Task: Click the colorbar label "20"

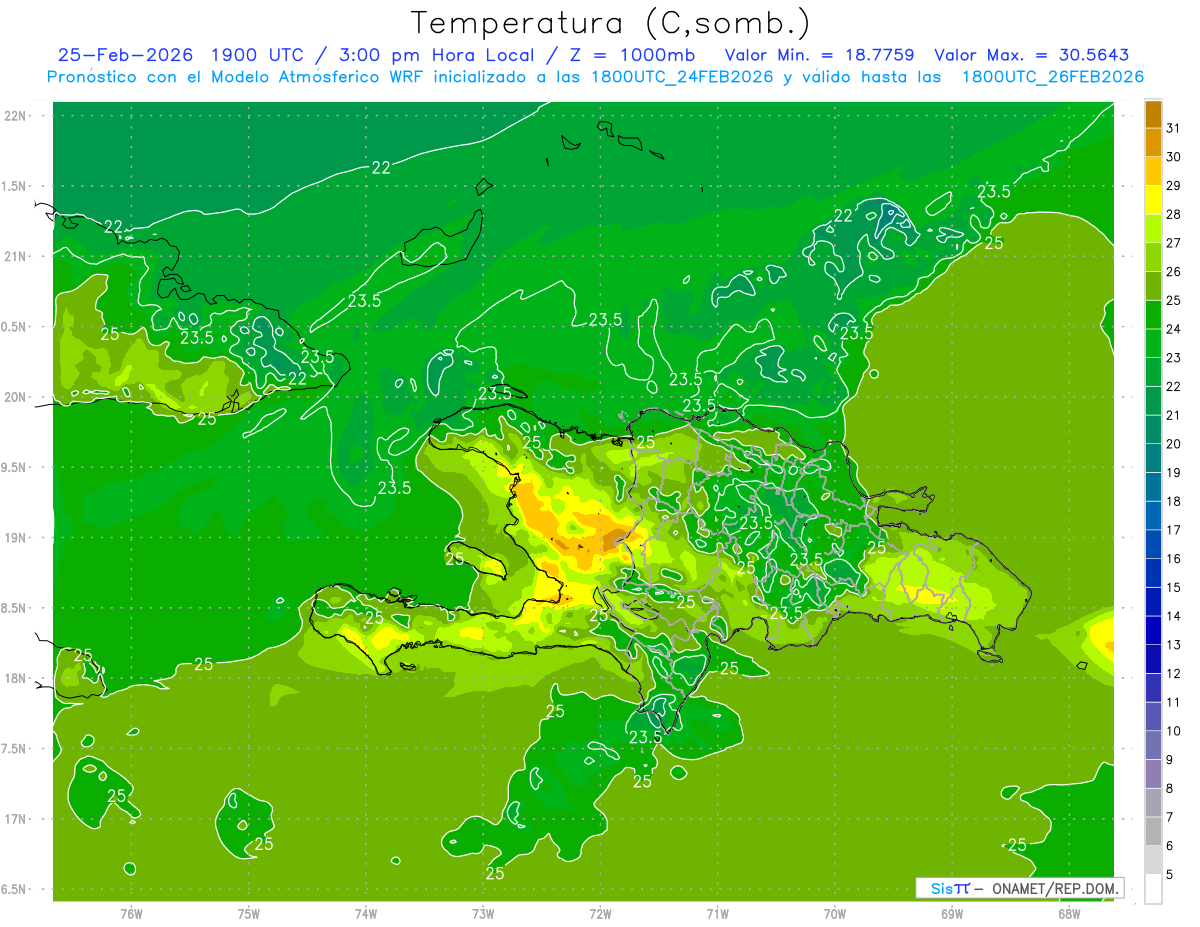Action: point(1174,444)
